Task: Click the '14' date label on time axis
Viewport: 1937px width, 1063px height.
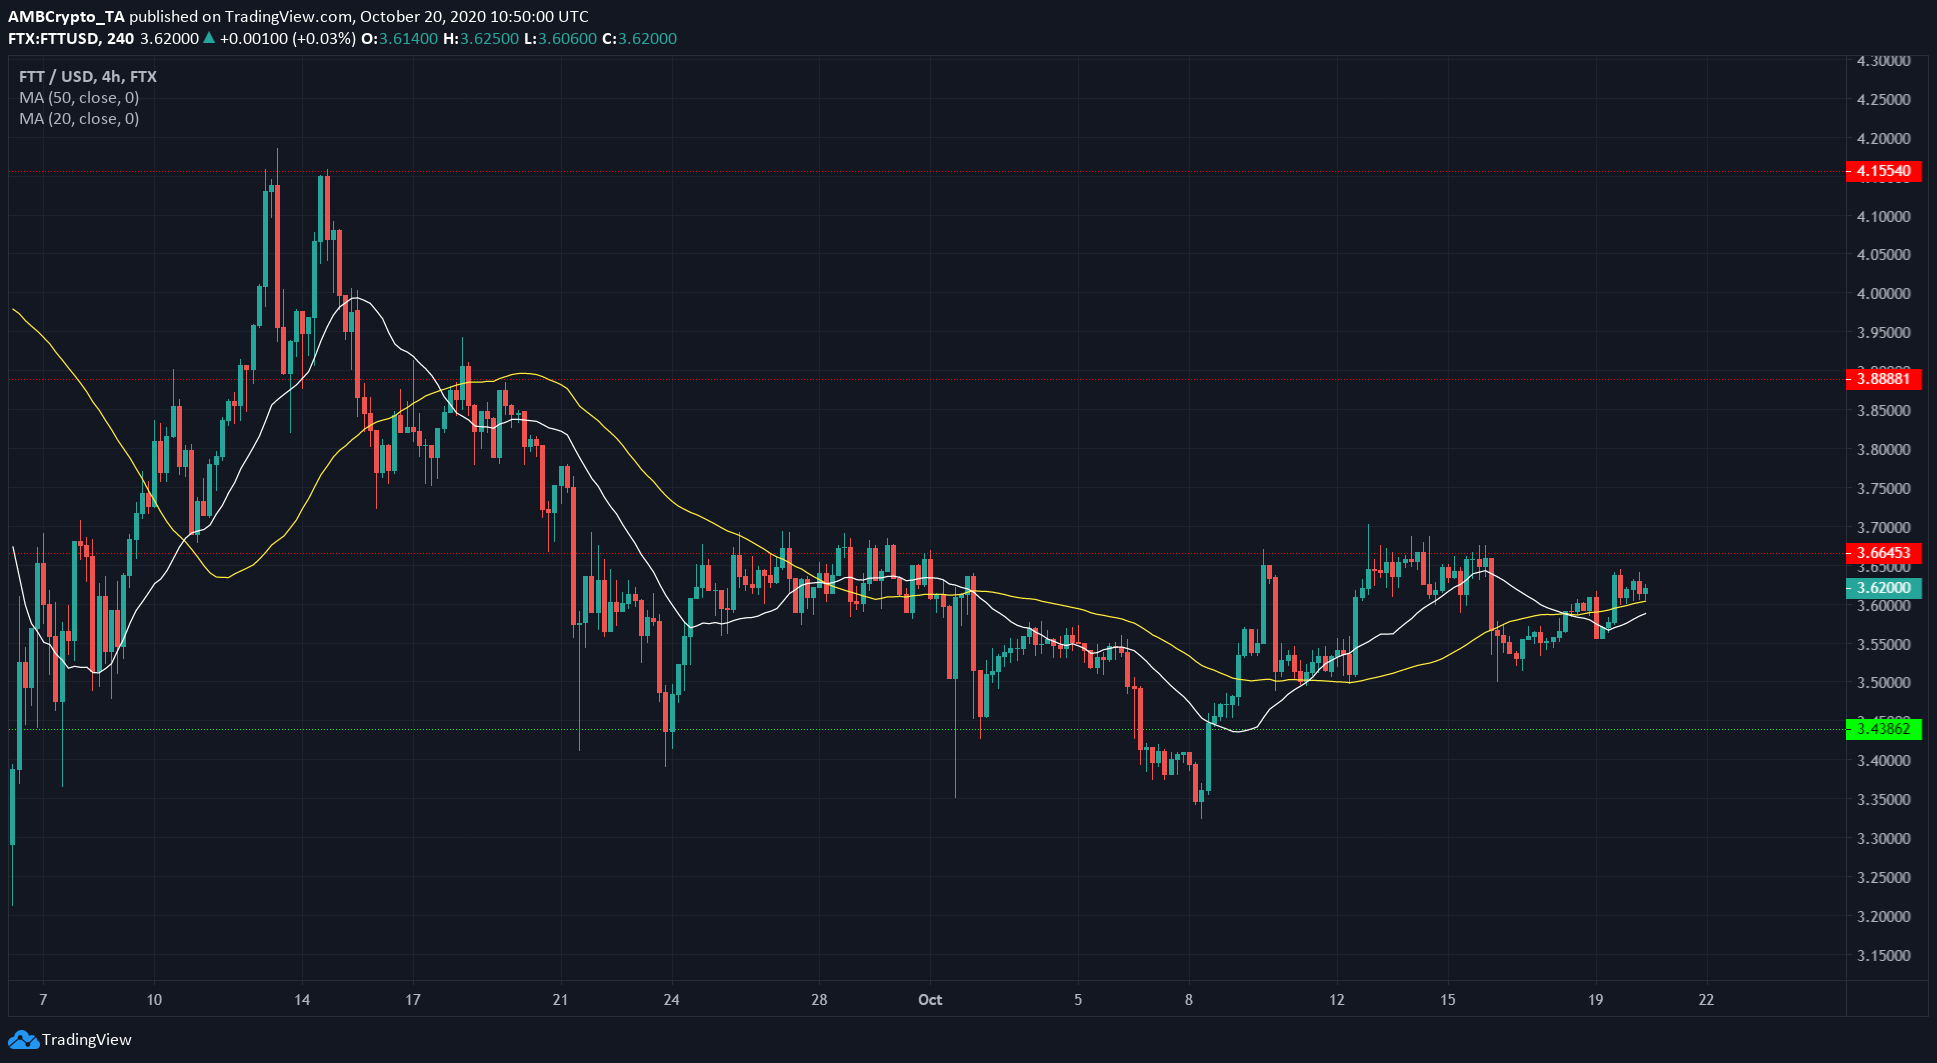Action: 302,1000
